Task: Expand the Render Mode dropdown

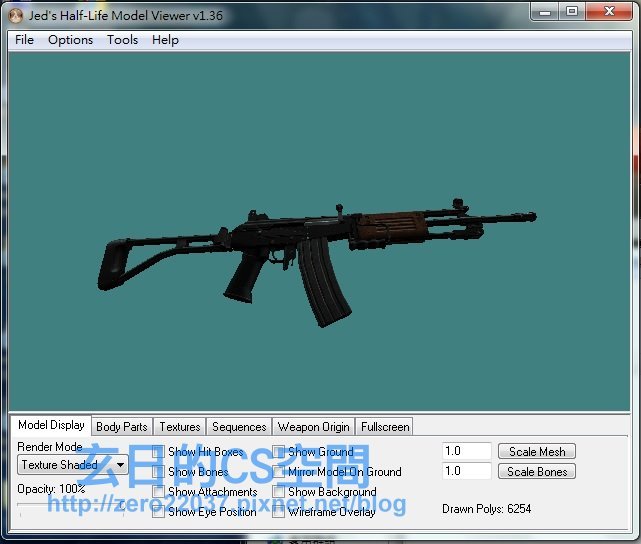Action: tap(73, 465)
